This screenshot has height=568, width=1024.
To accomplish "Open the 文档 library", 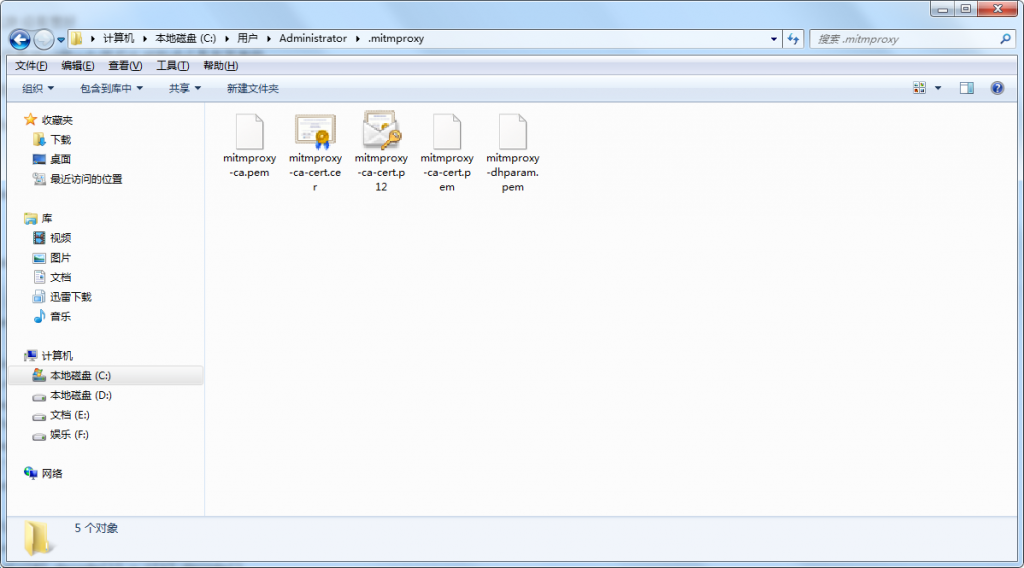I will click(52, 277).
